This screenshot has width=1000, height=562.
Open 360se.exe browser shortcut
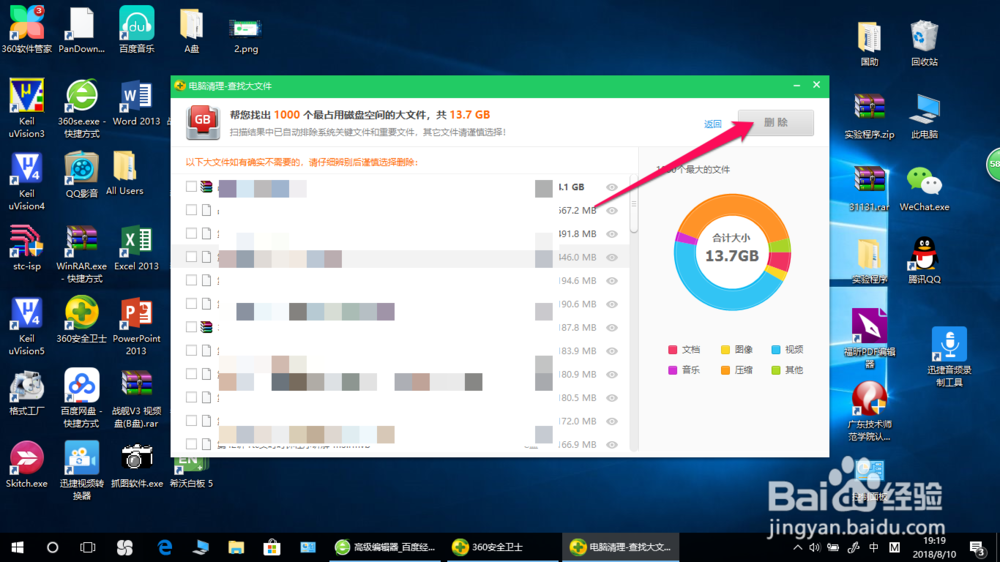click(x=82, y=108)
